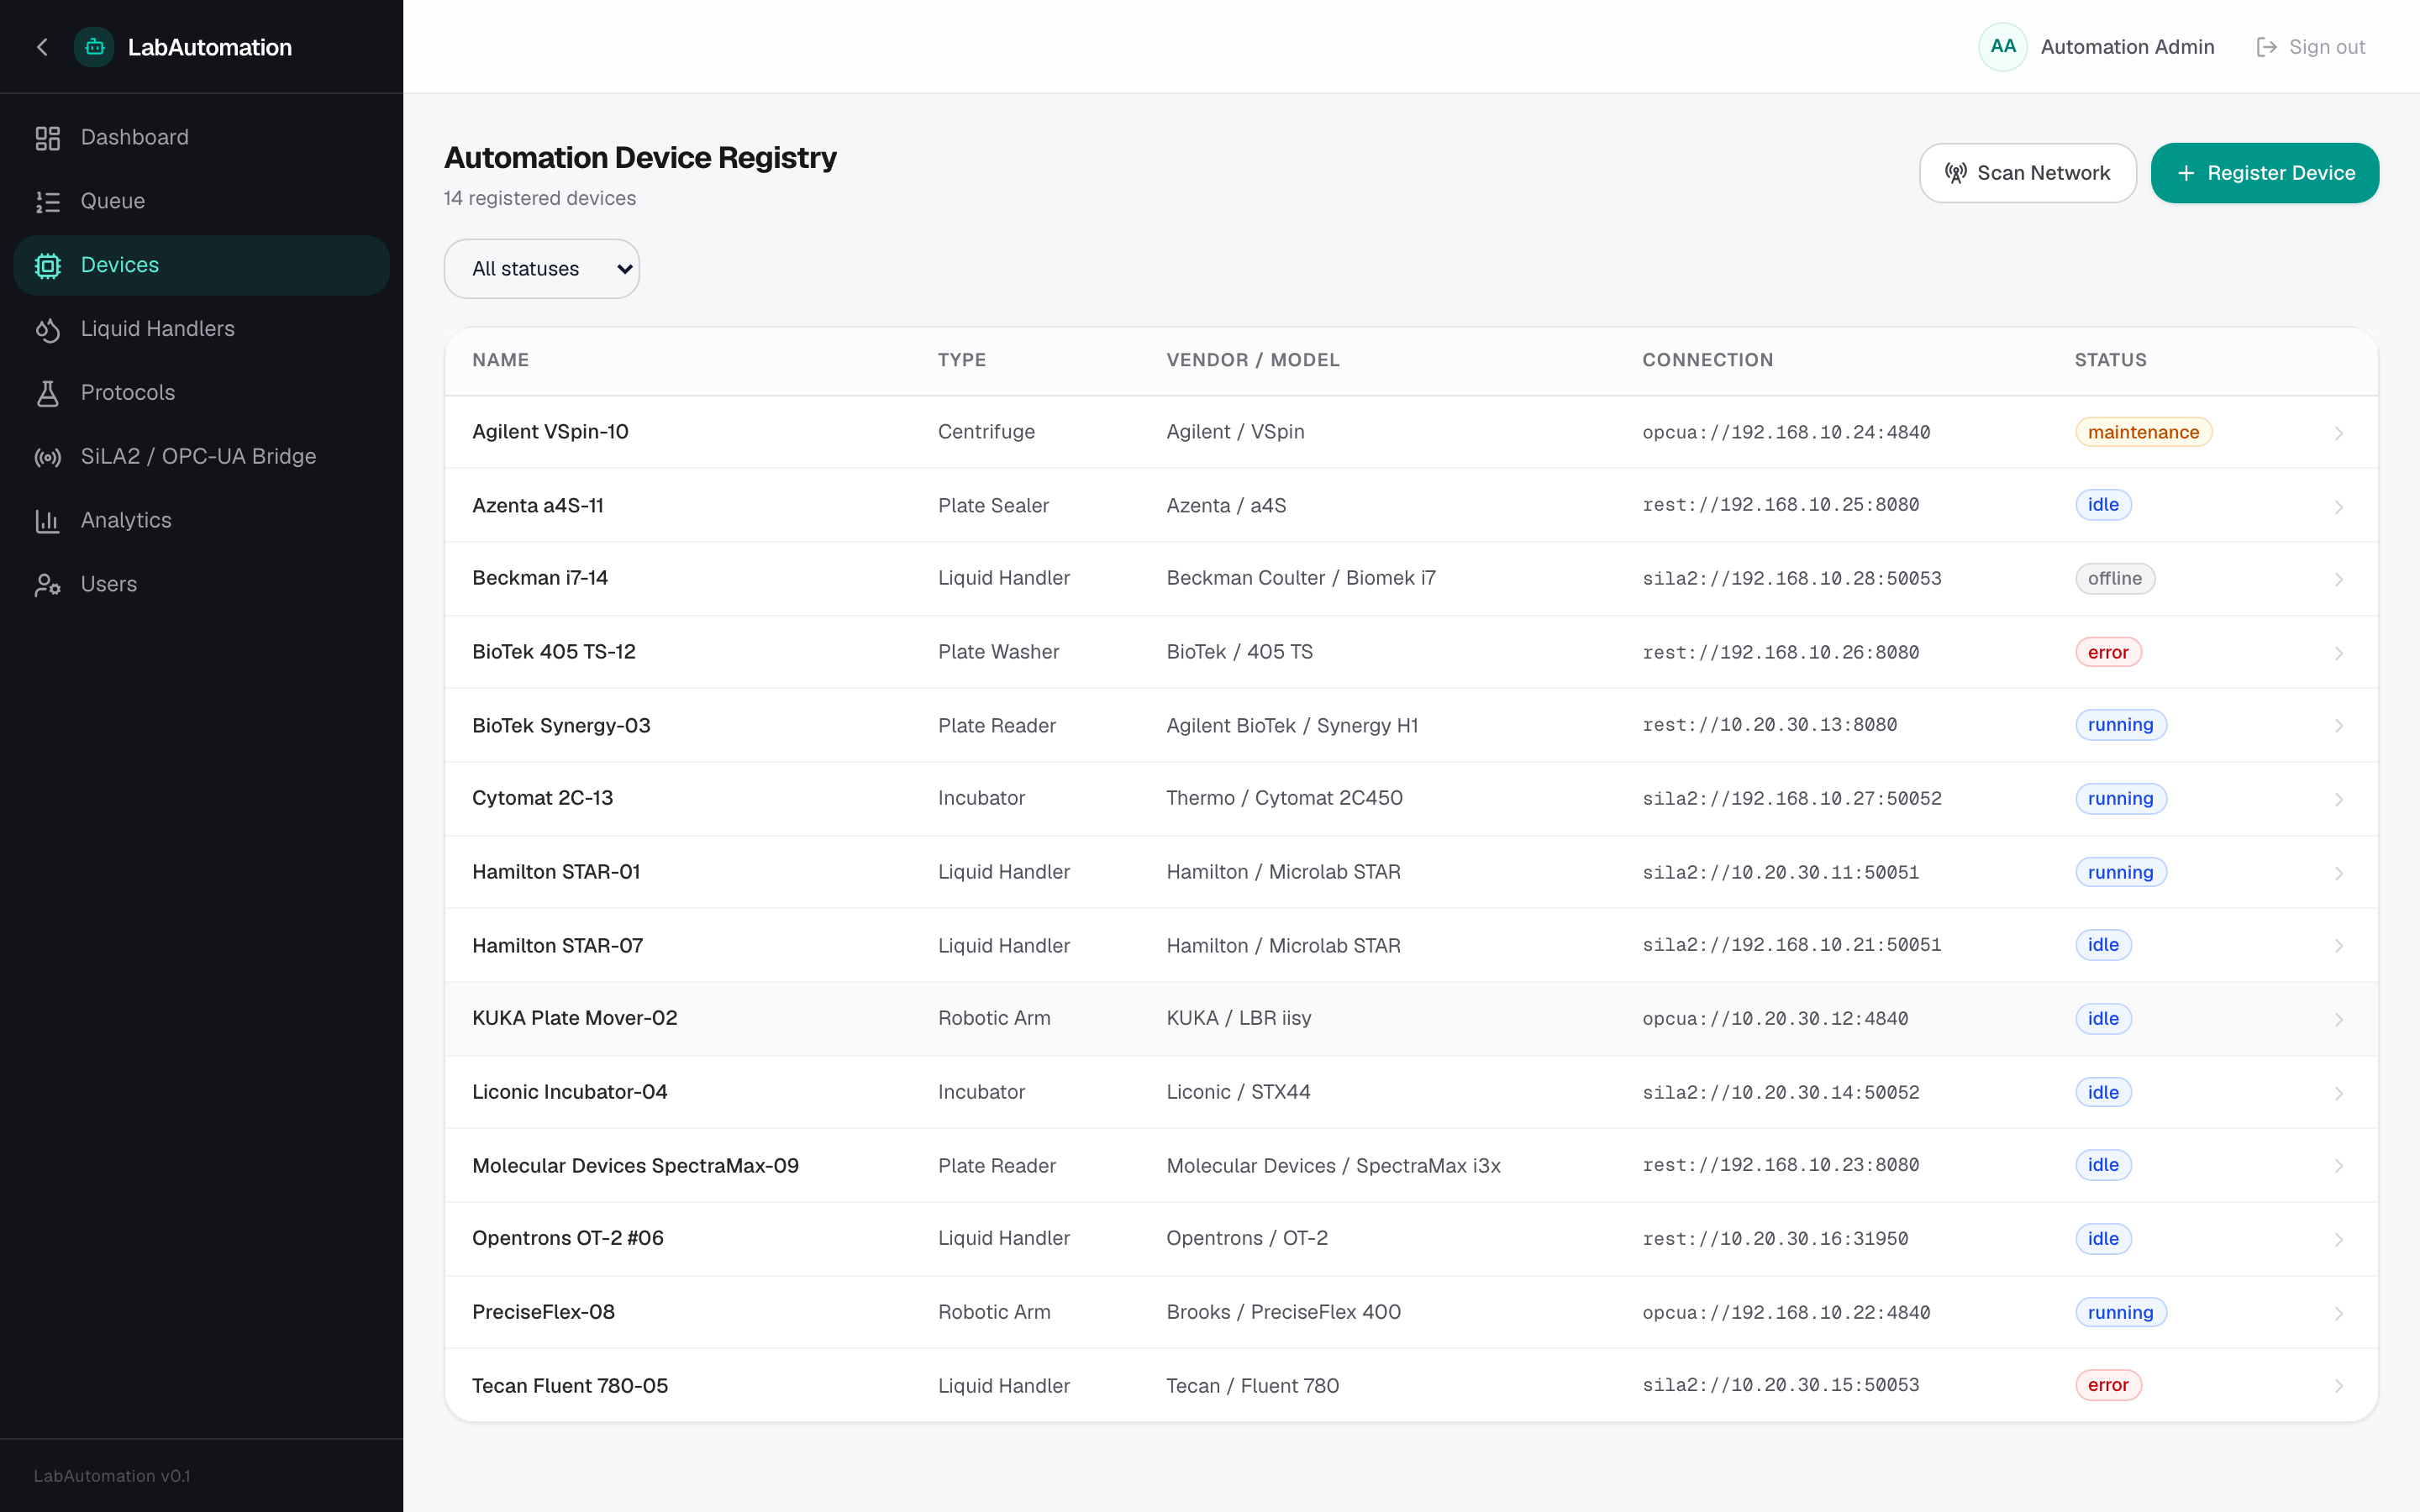Select Devices in the sidebar
The width and height of the screenshot is (2420, 1512).
coord(201,266)
